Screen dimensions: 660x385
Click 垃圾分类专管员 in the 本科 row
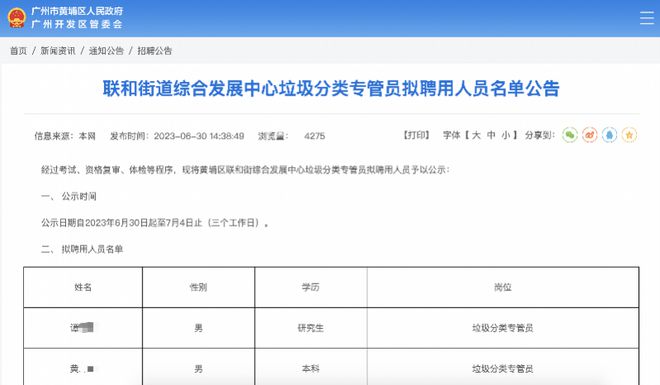(503, 369)
